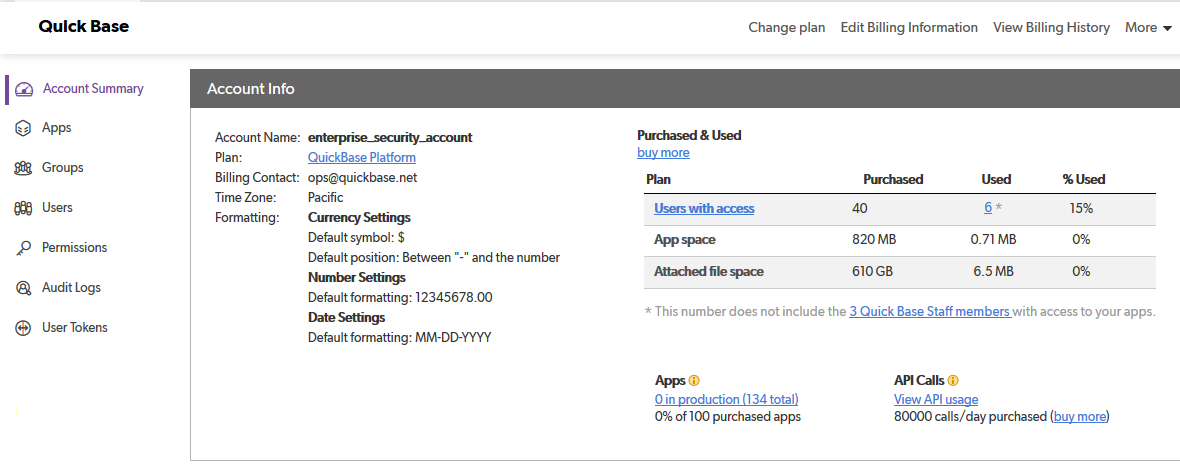This screenshot has height=465, width=1180.
Task: Click the App space row label
Action: 685,240
